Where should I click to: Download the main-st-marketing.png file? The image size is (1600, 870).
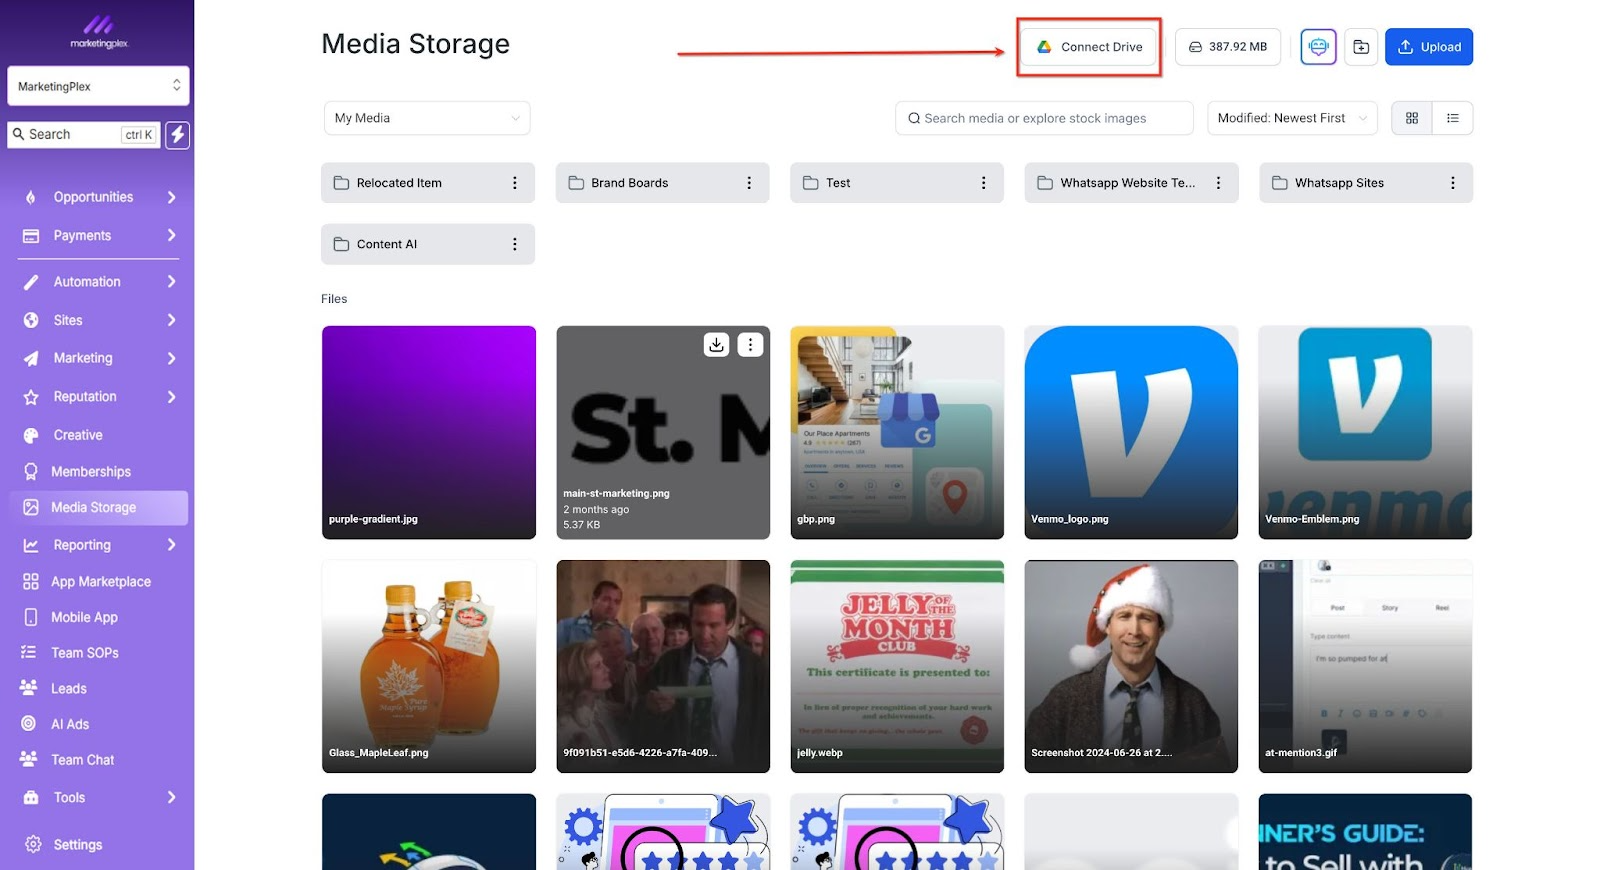[x=716, y=345]
